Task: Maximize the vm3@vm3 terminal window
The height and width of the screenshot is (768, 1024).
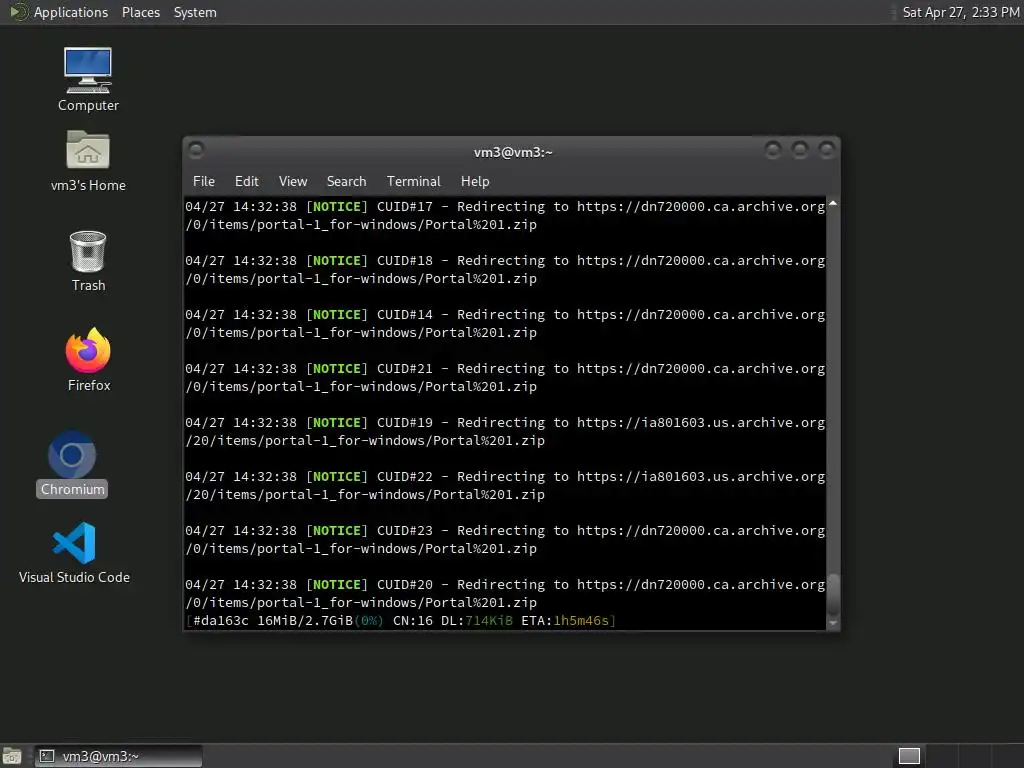Action: 799,150
